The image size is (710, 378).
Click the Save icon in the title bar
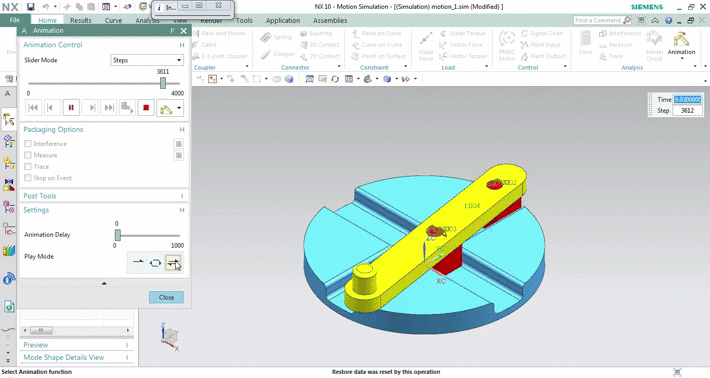coord(30,7)
